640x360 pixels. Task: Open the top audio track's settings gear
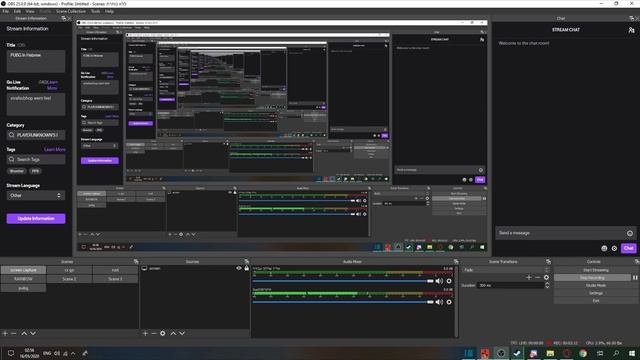click(449, 281)
